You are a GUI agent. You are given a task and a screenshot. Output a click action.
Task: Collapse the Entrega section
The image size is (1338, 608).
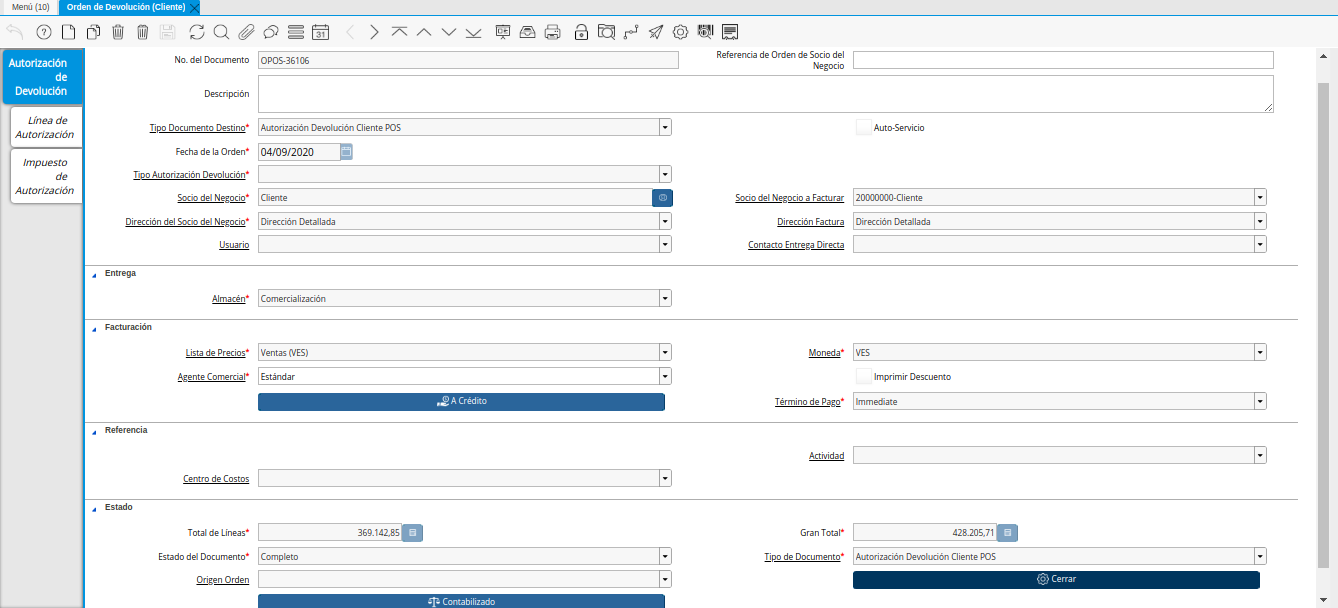[95, 274]
